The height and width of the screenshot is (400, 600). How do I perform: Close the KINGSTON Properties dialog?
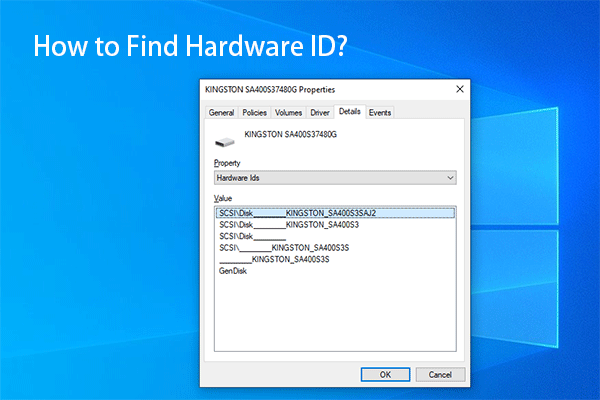tap(460, 89)
